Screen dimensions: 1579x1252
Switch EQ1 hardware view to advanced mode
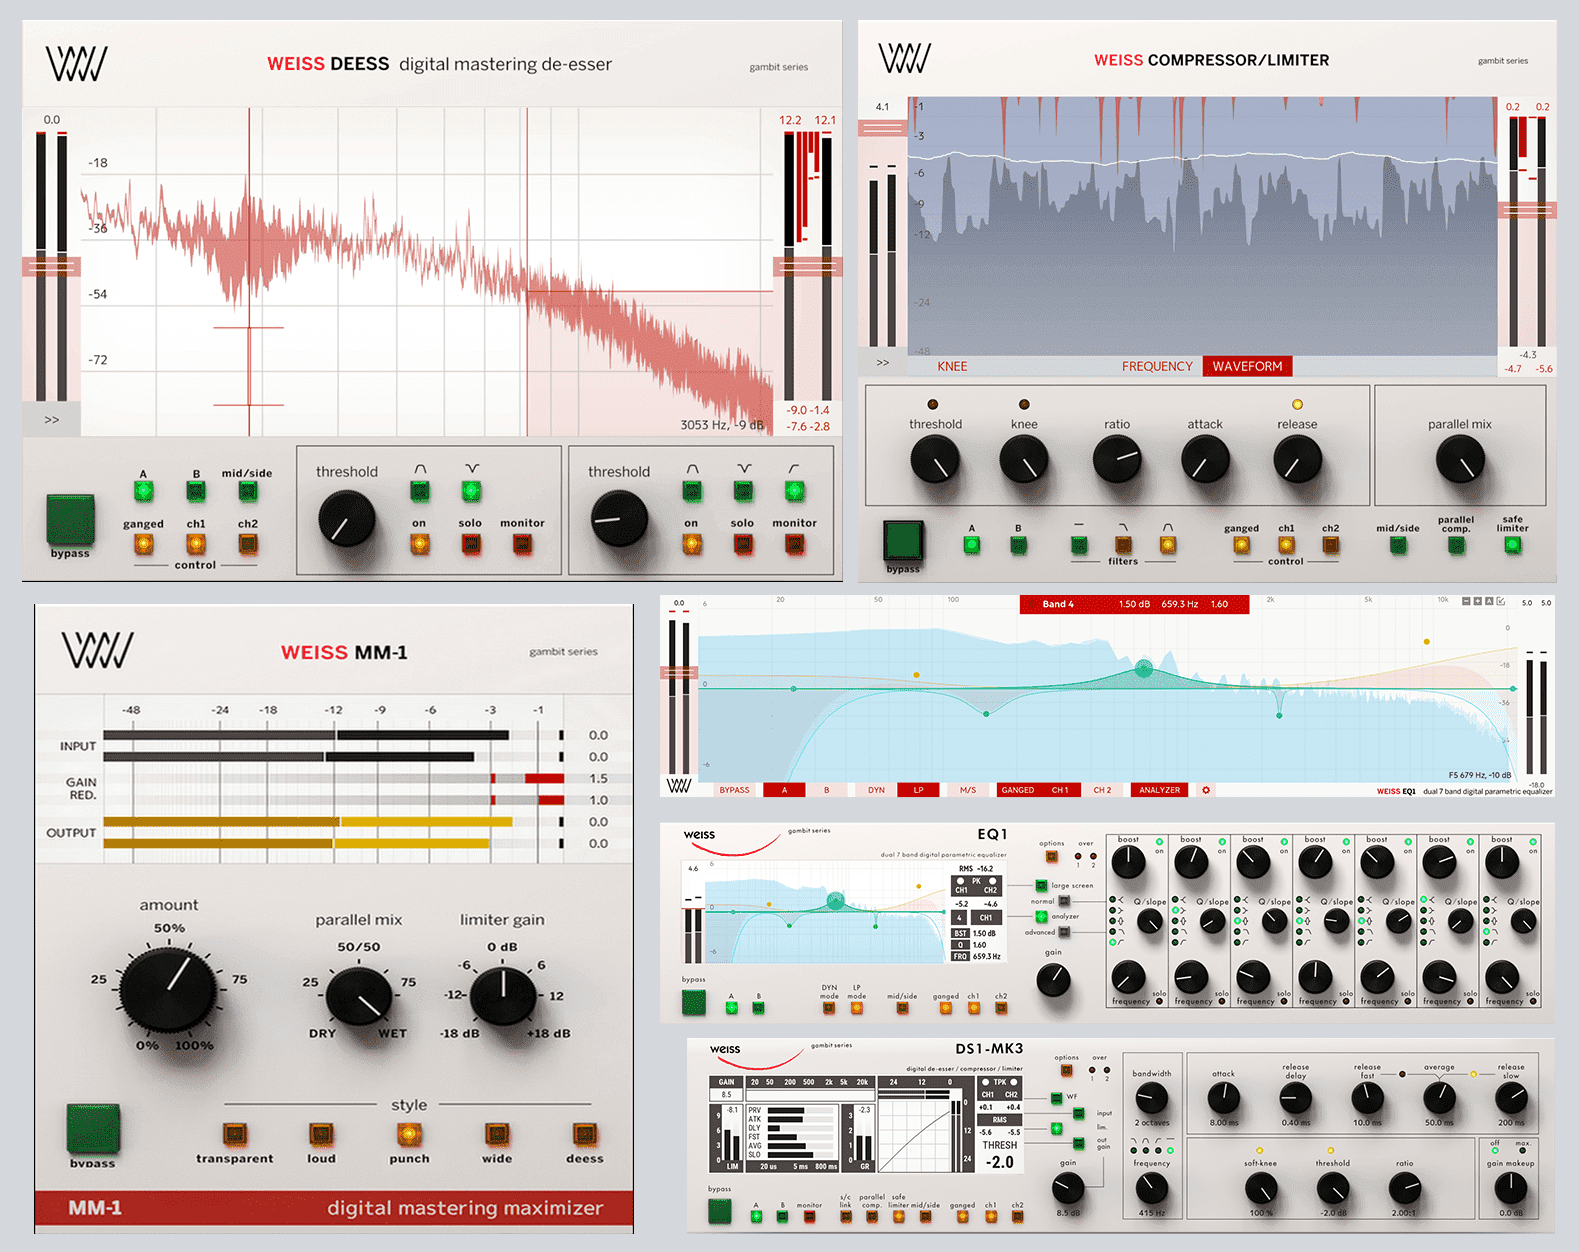click(x=1064, y=932)
